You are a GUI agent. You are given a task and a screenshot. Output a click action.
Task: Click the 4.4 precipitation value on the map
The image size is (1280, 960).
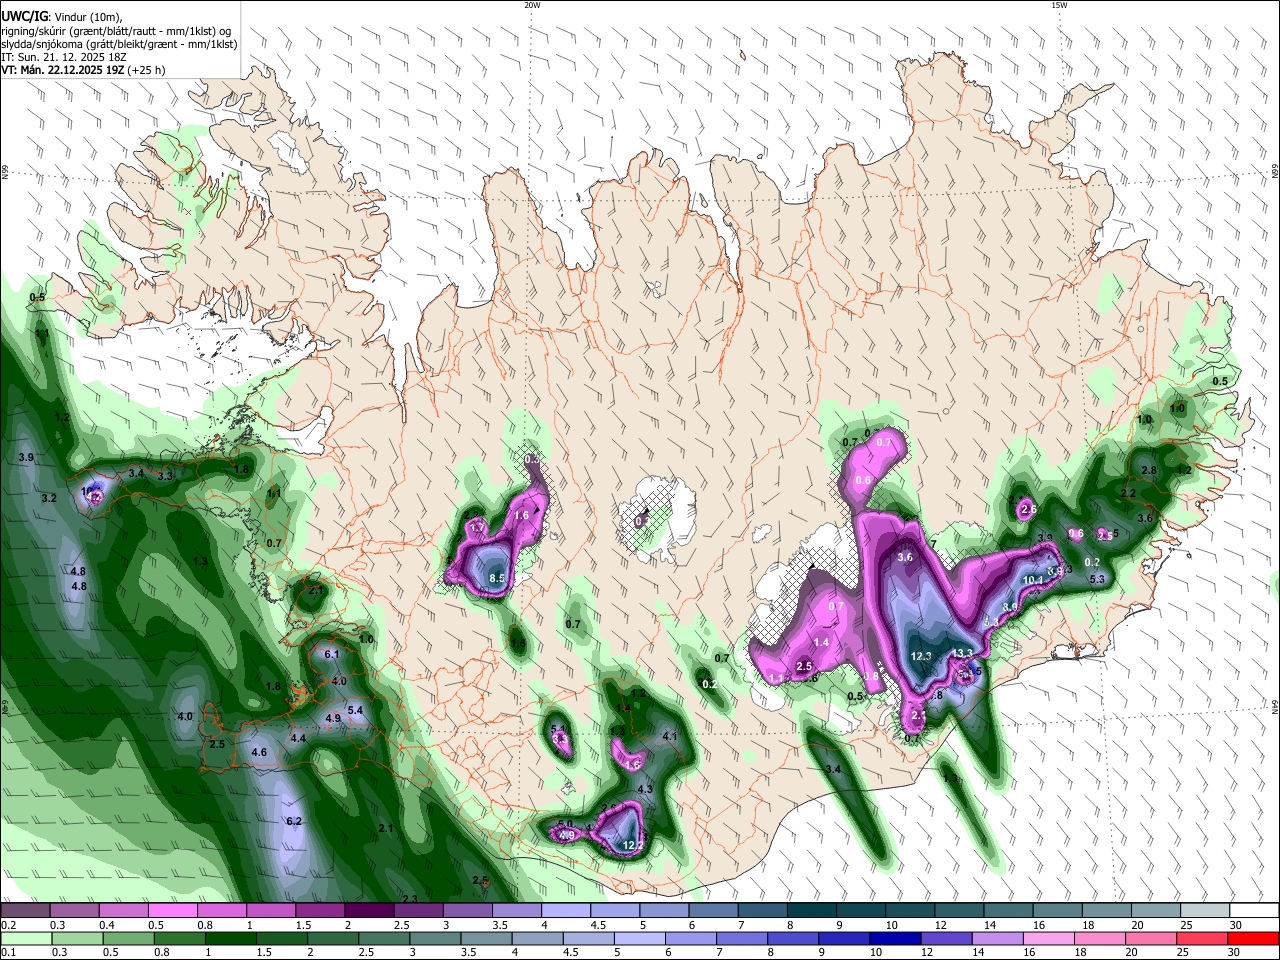click(298, 738)
